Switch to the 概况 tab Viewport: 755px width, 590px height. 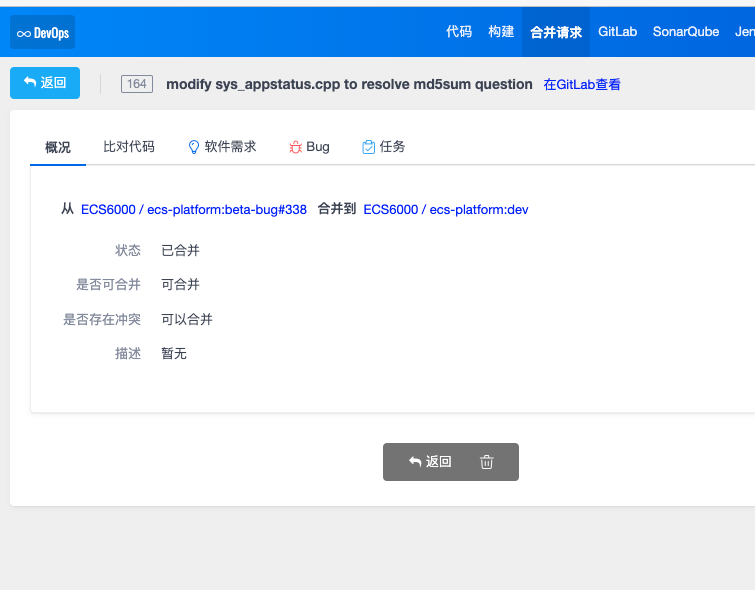pyautogui.click(x=58, y=147)
